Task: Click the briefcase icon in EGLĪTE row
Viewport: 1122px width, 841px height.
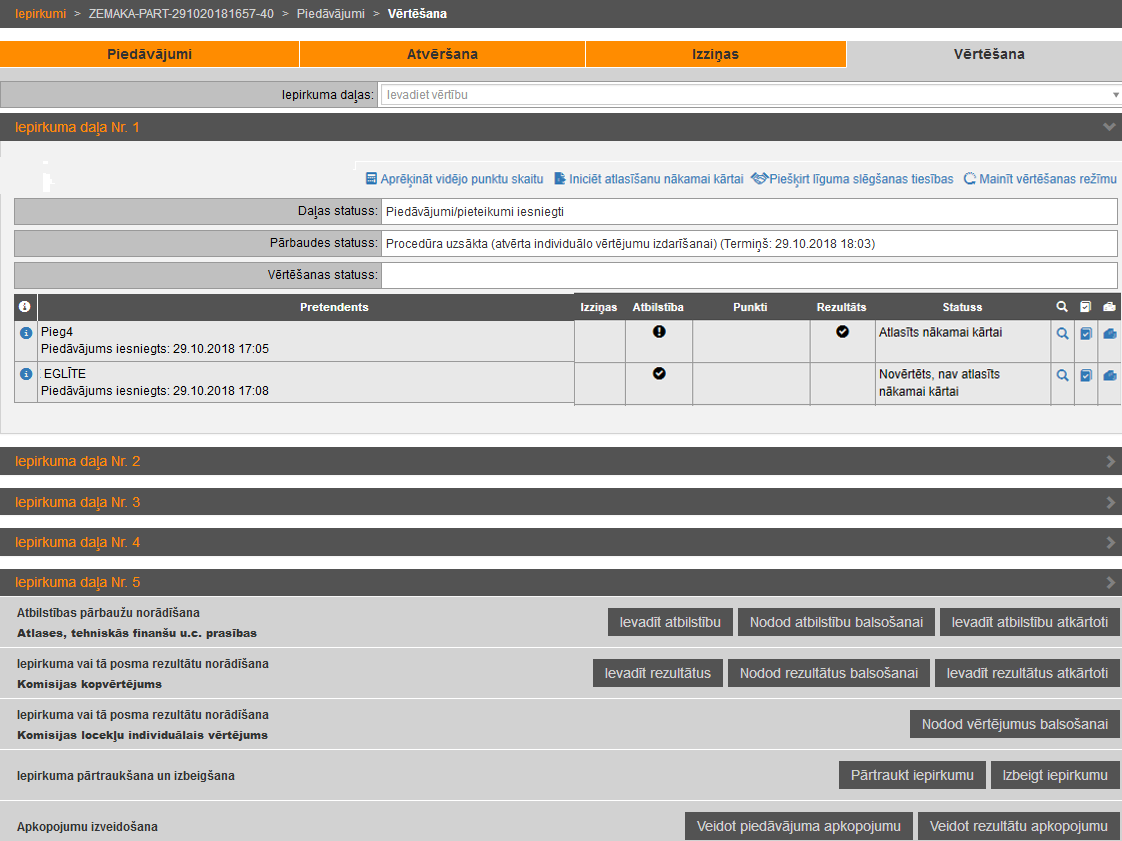Action: [1109, 376]
